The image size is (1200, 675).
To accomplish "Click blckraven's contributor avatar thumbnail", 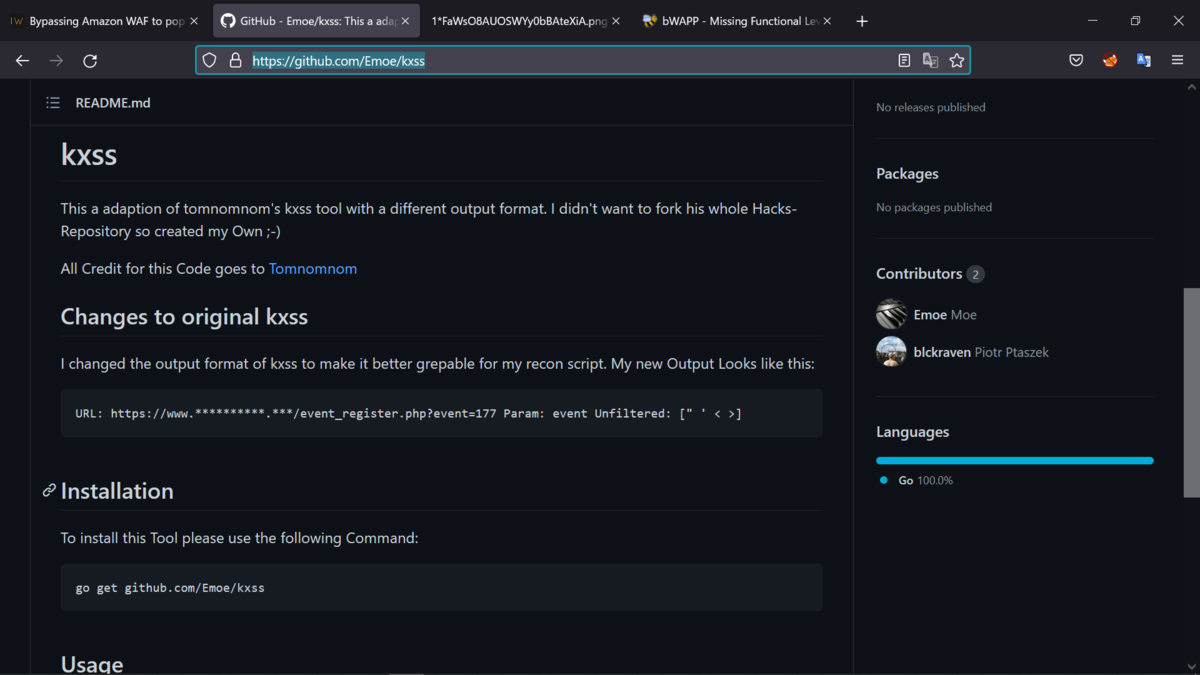I will 891,352.
